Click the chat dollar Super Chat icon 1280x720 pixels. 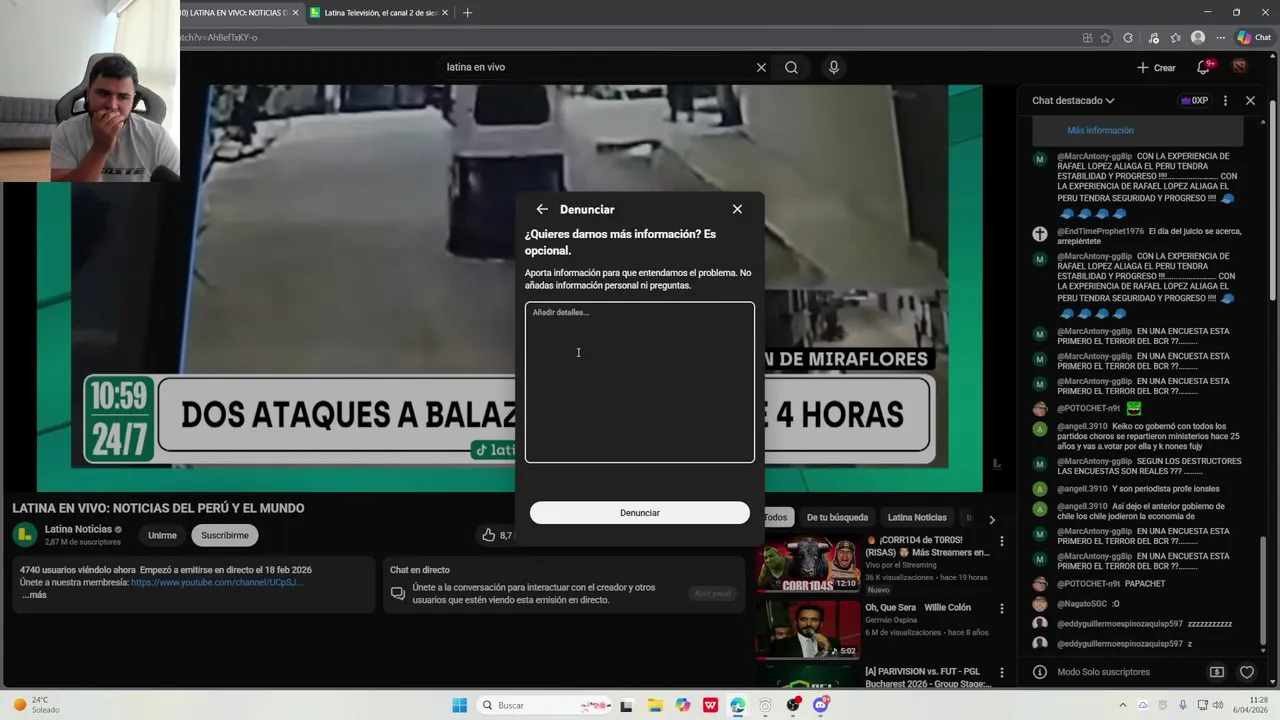pos(1217,672)
